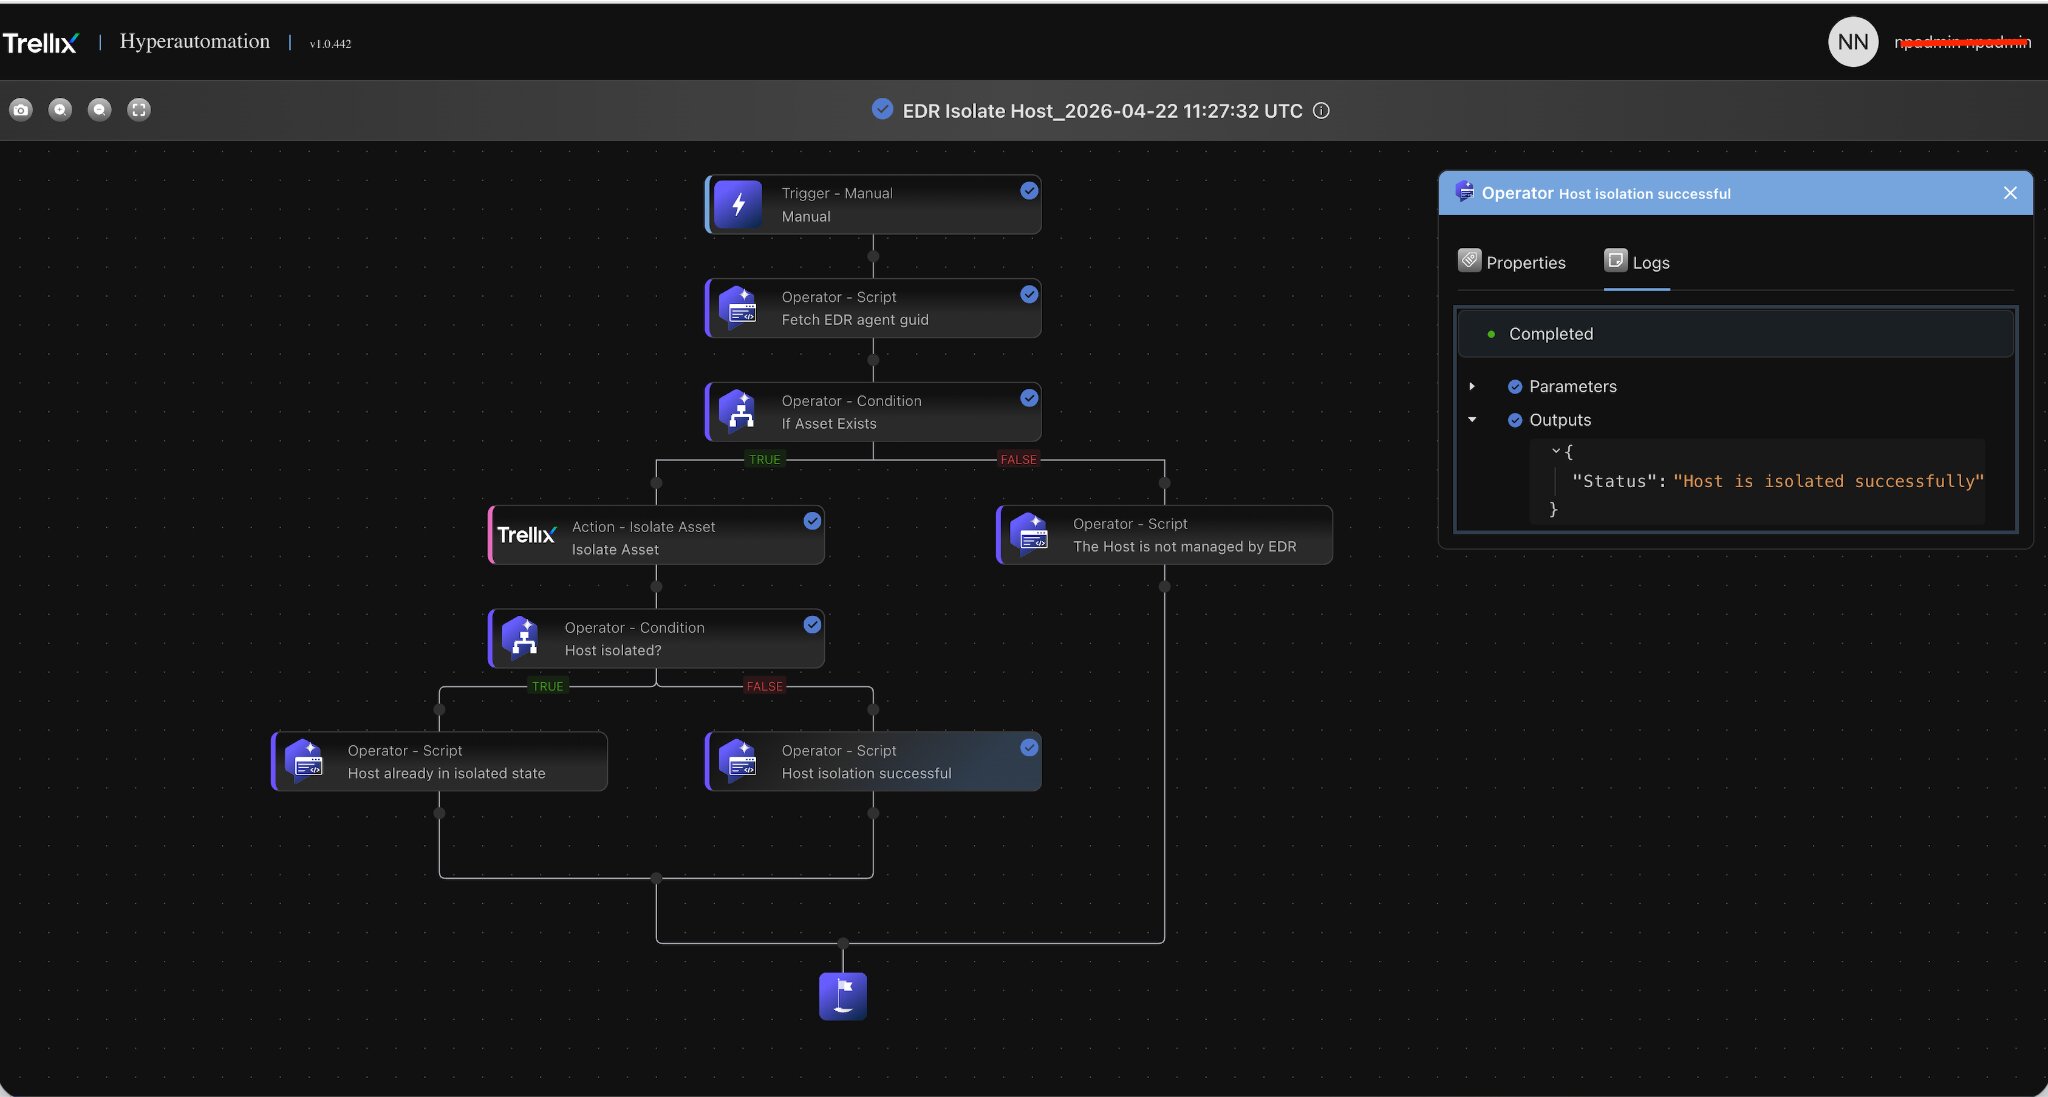Viewport: 2048px width, 1097px height.
Task: Click the EDR Isolate Host workflow title
Action: (x=1102, y=111)
